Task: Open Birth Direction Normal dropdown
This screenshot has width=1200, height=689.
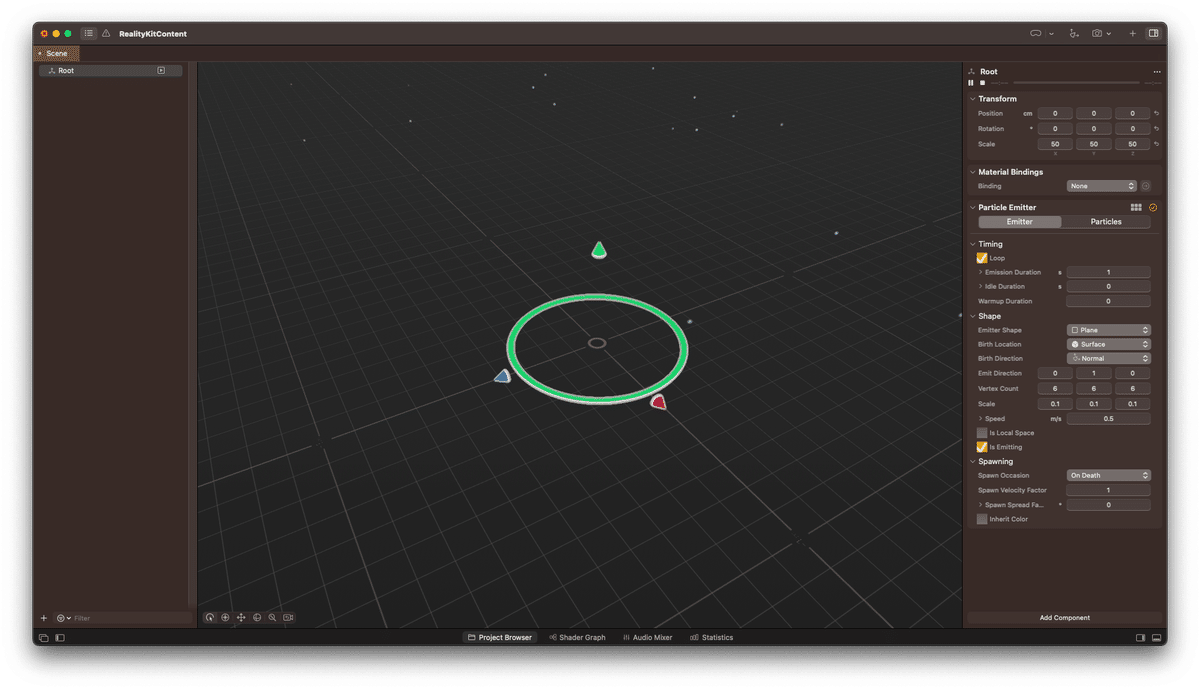Action: pos(1109,358)
